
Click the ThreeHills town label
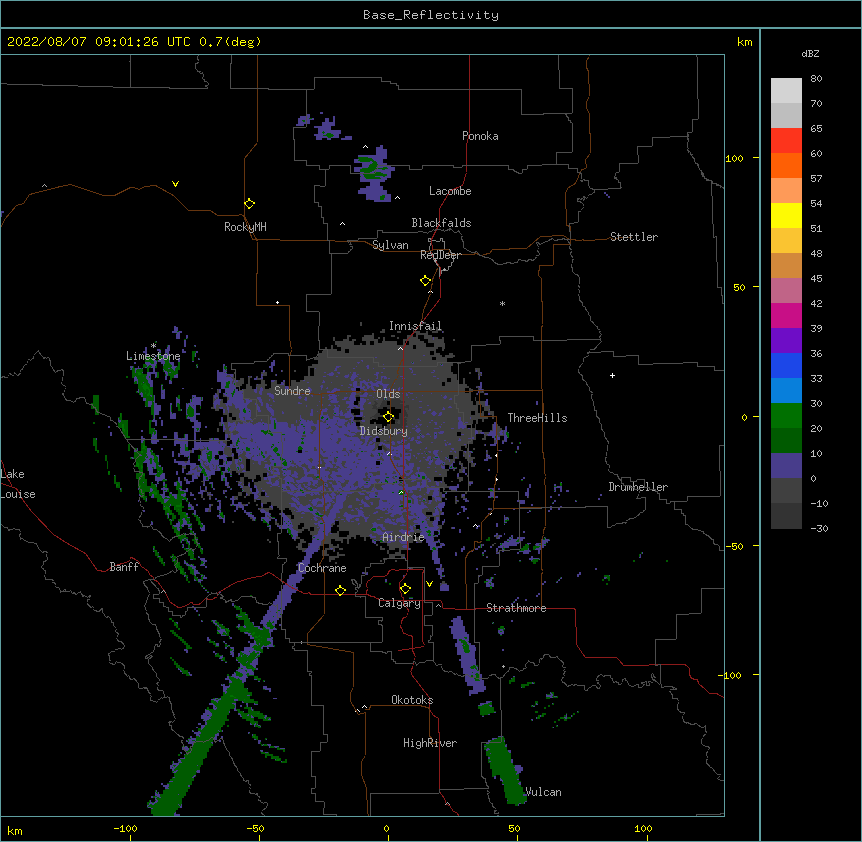(x=537, y=418)
